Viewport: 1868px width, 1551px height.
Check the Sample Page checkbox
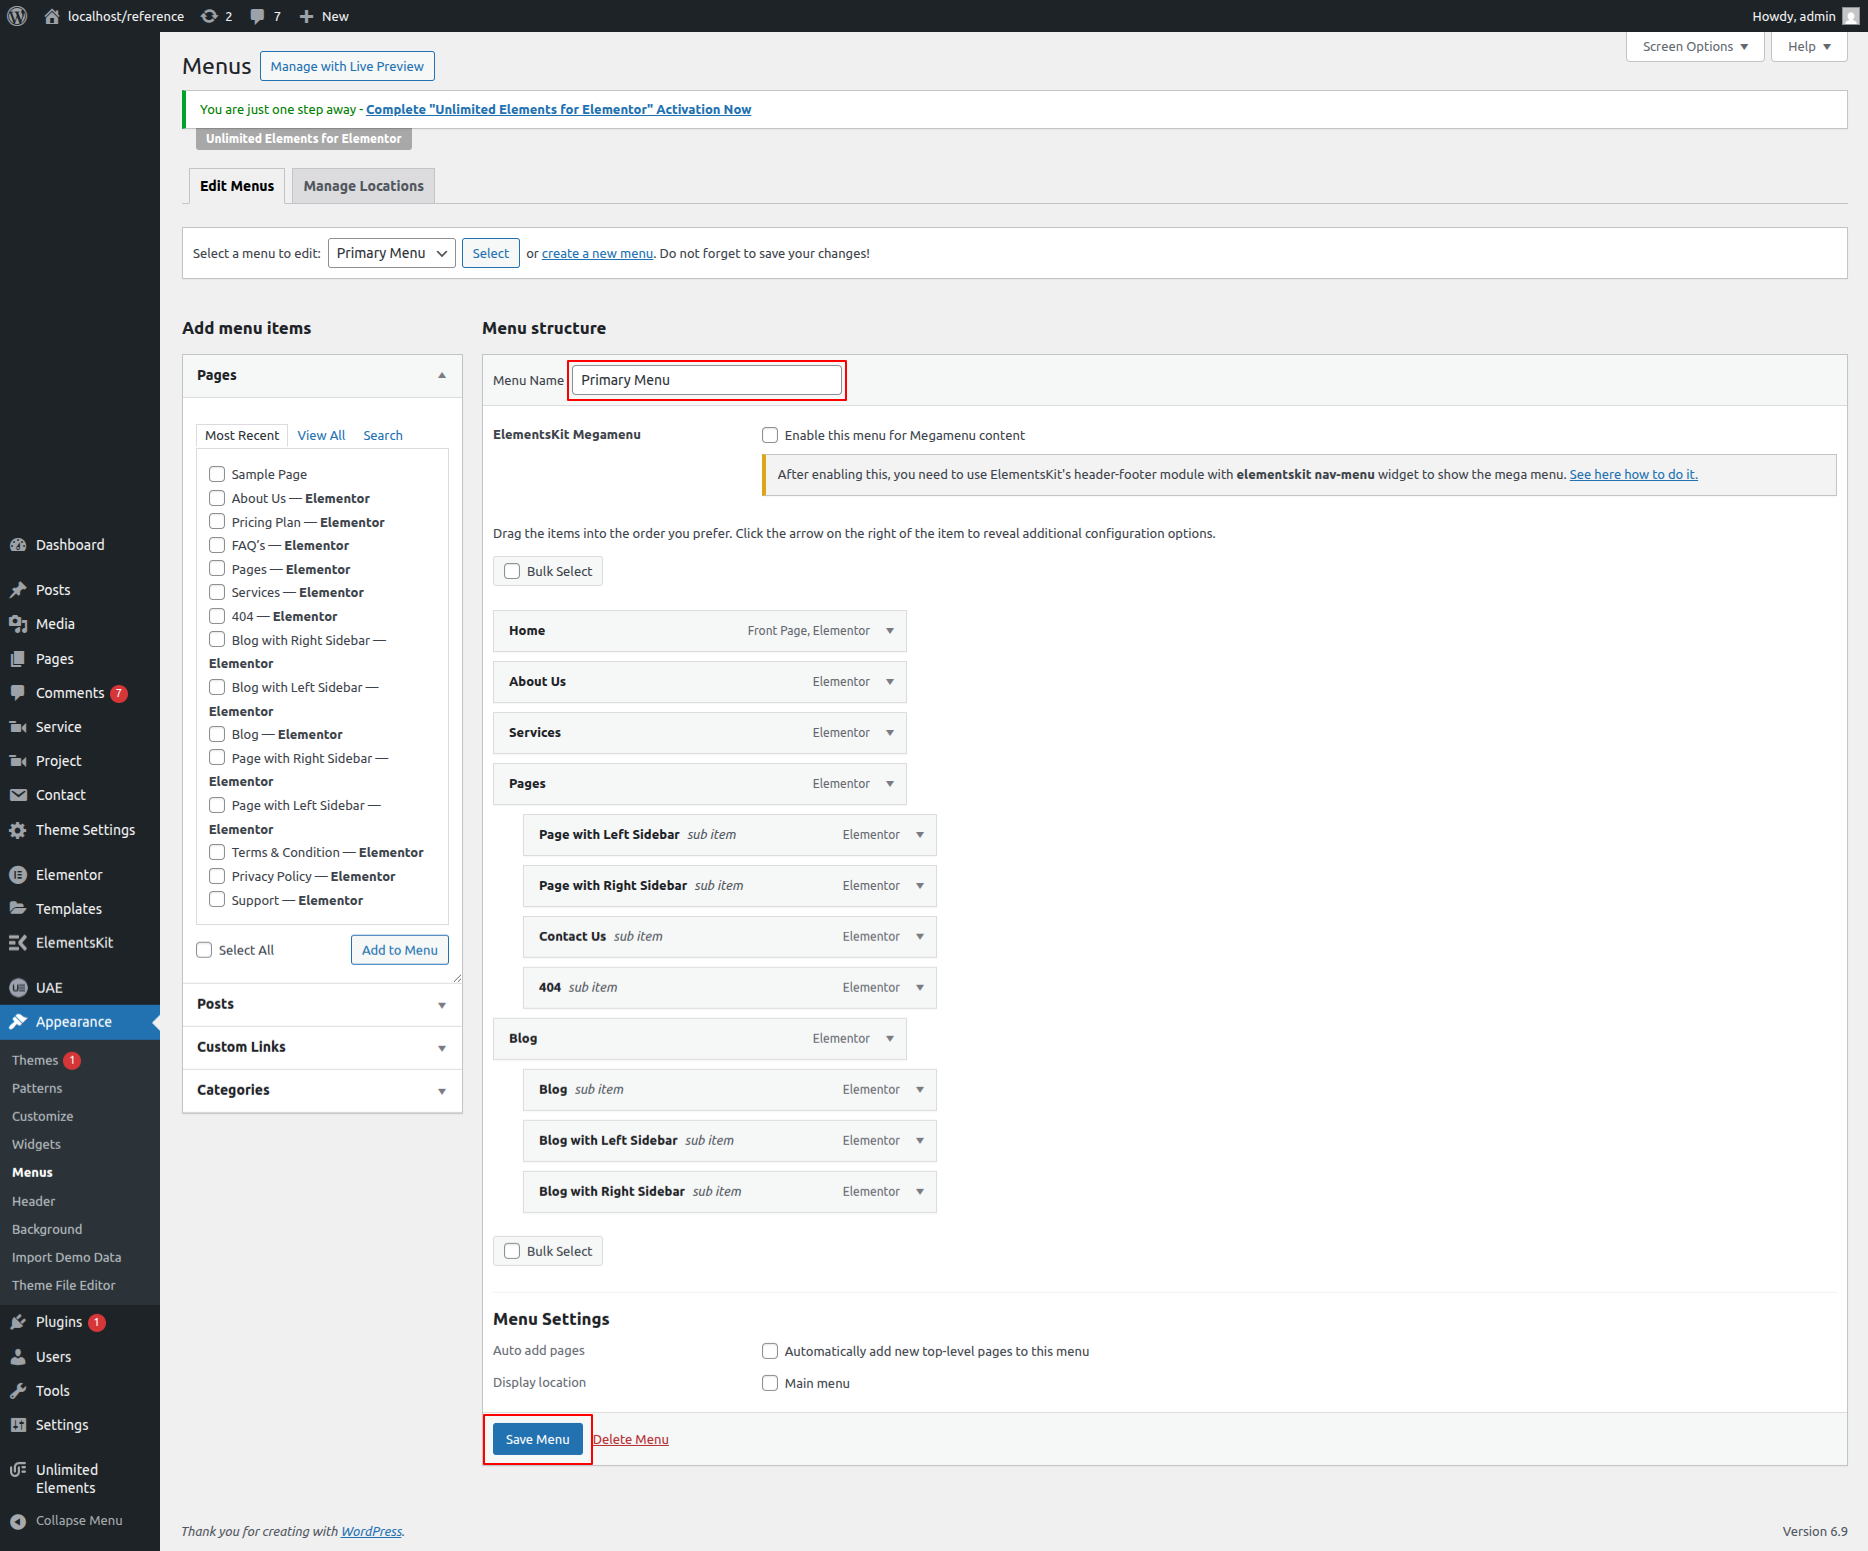217,474
